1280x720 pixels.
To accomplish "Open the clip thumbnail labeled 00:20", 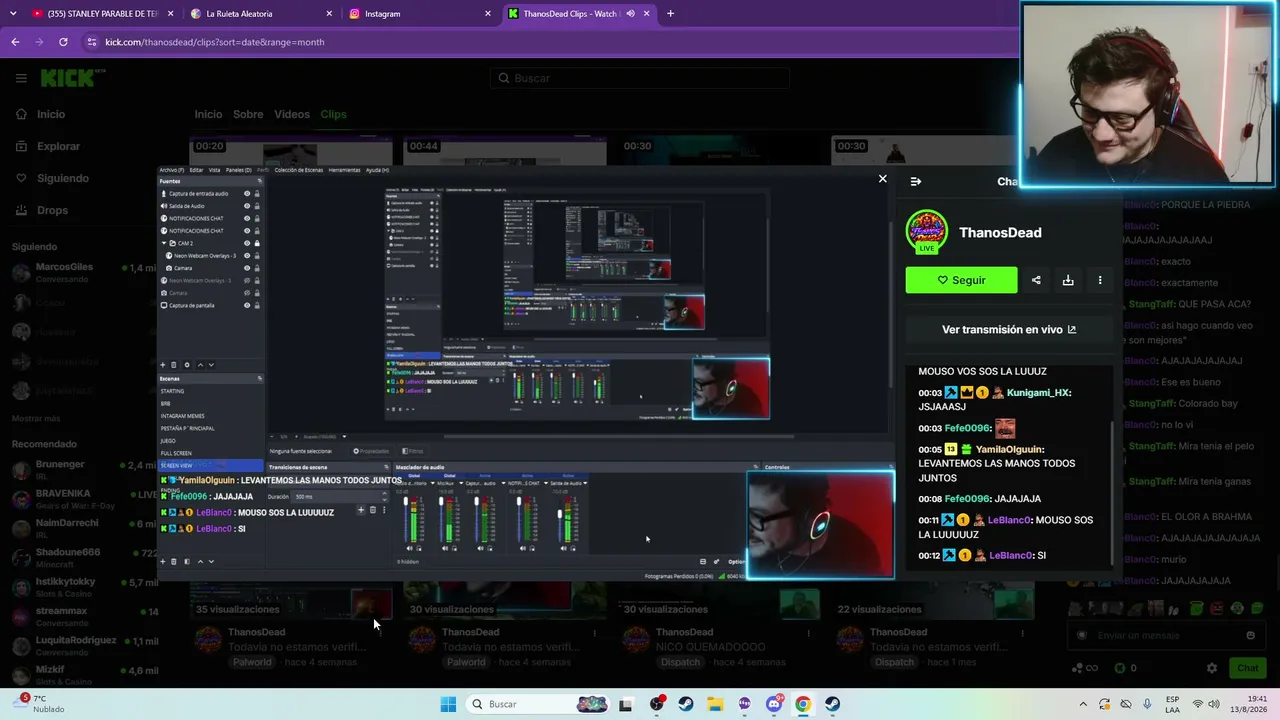I will click(x=290, y=152).
